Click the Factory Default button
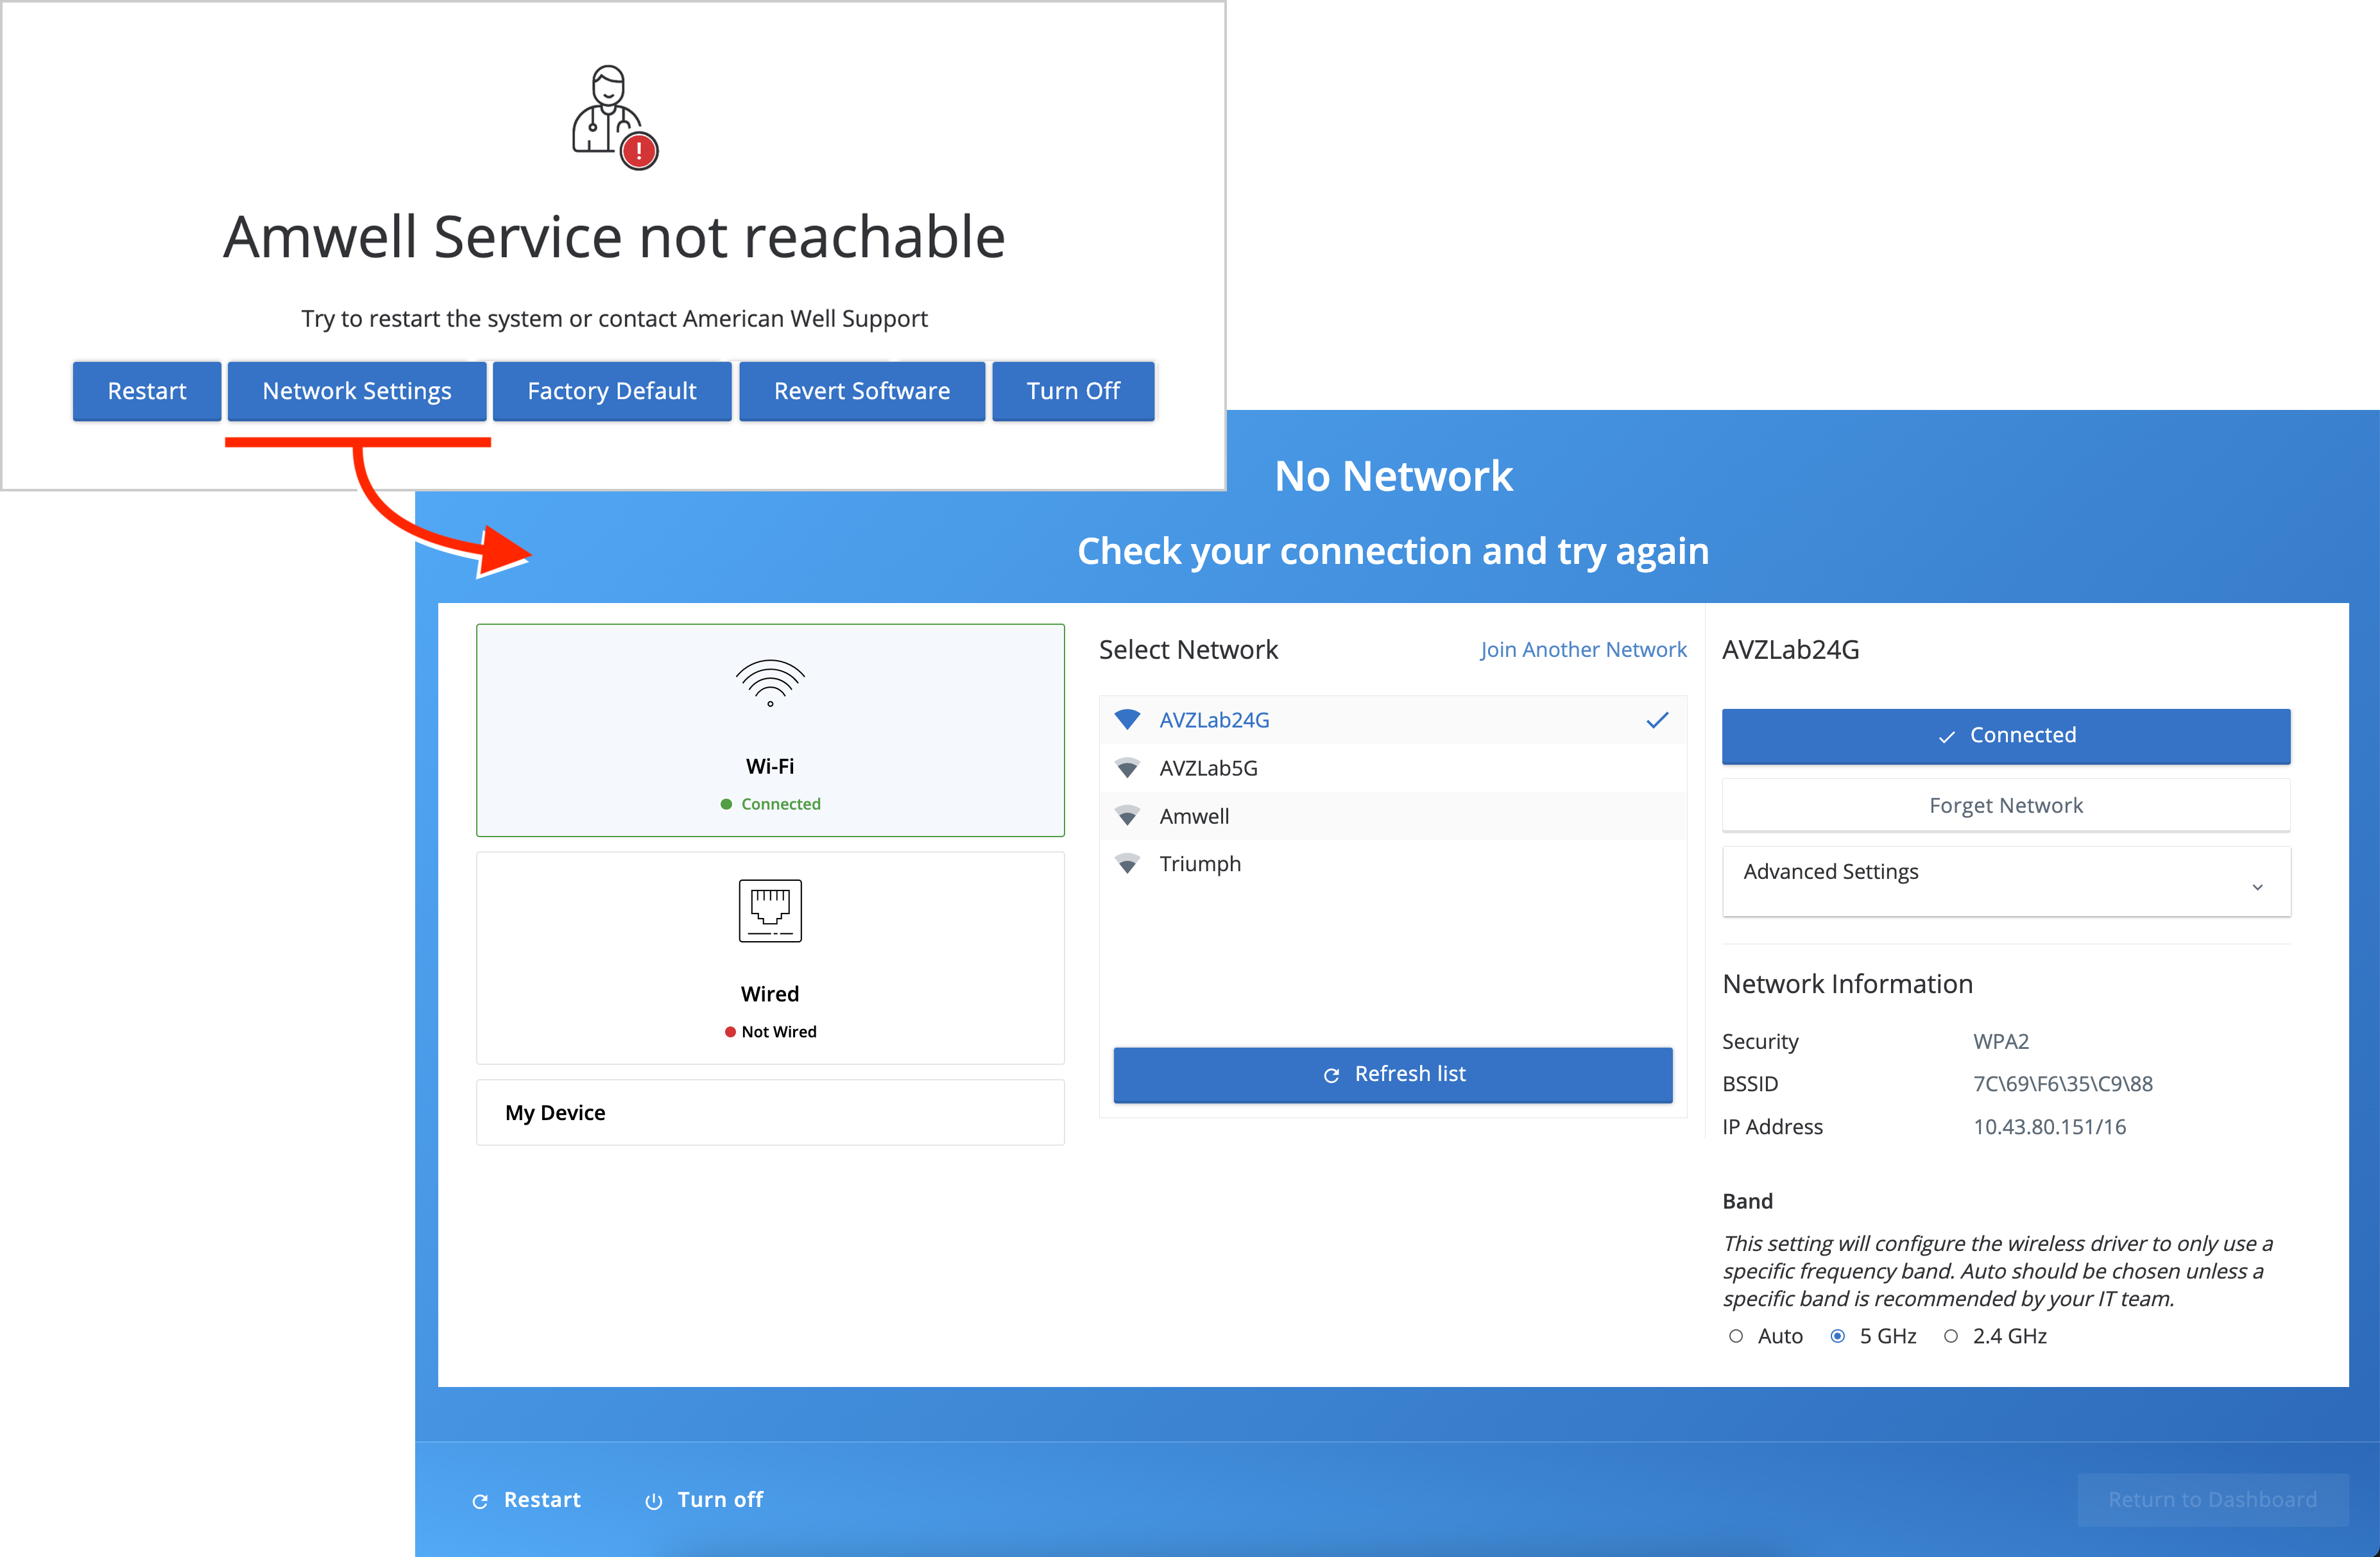This screenshot has width=2380, height=1557. [x=612, y=391]
